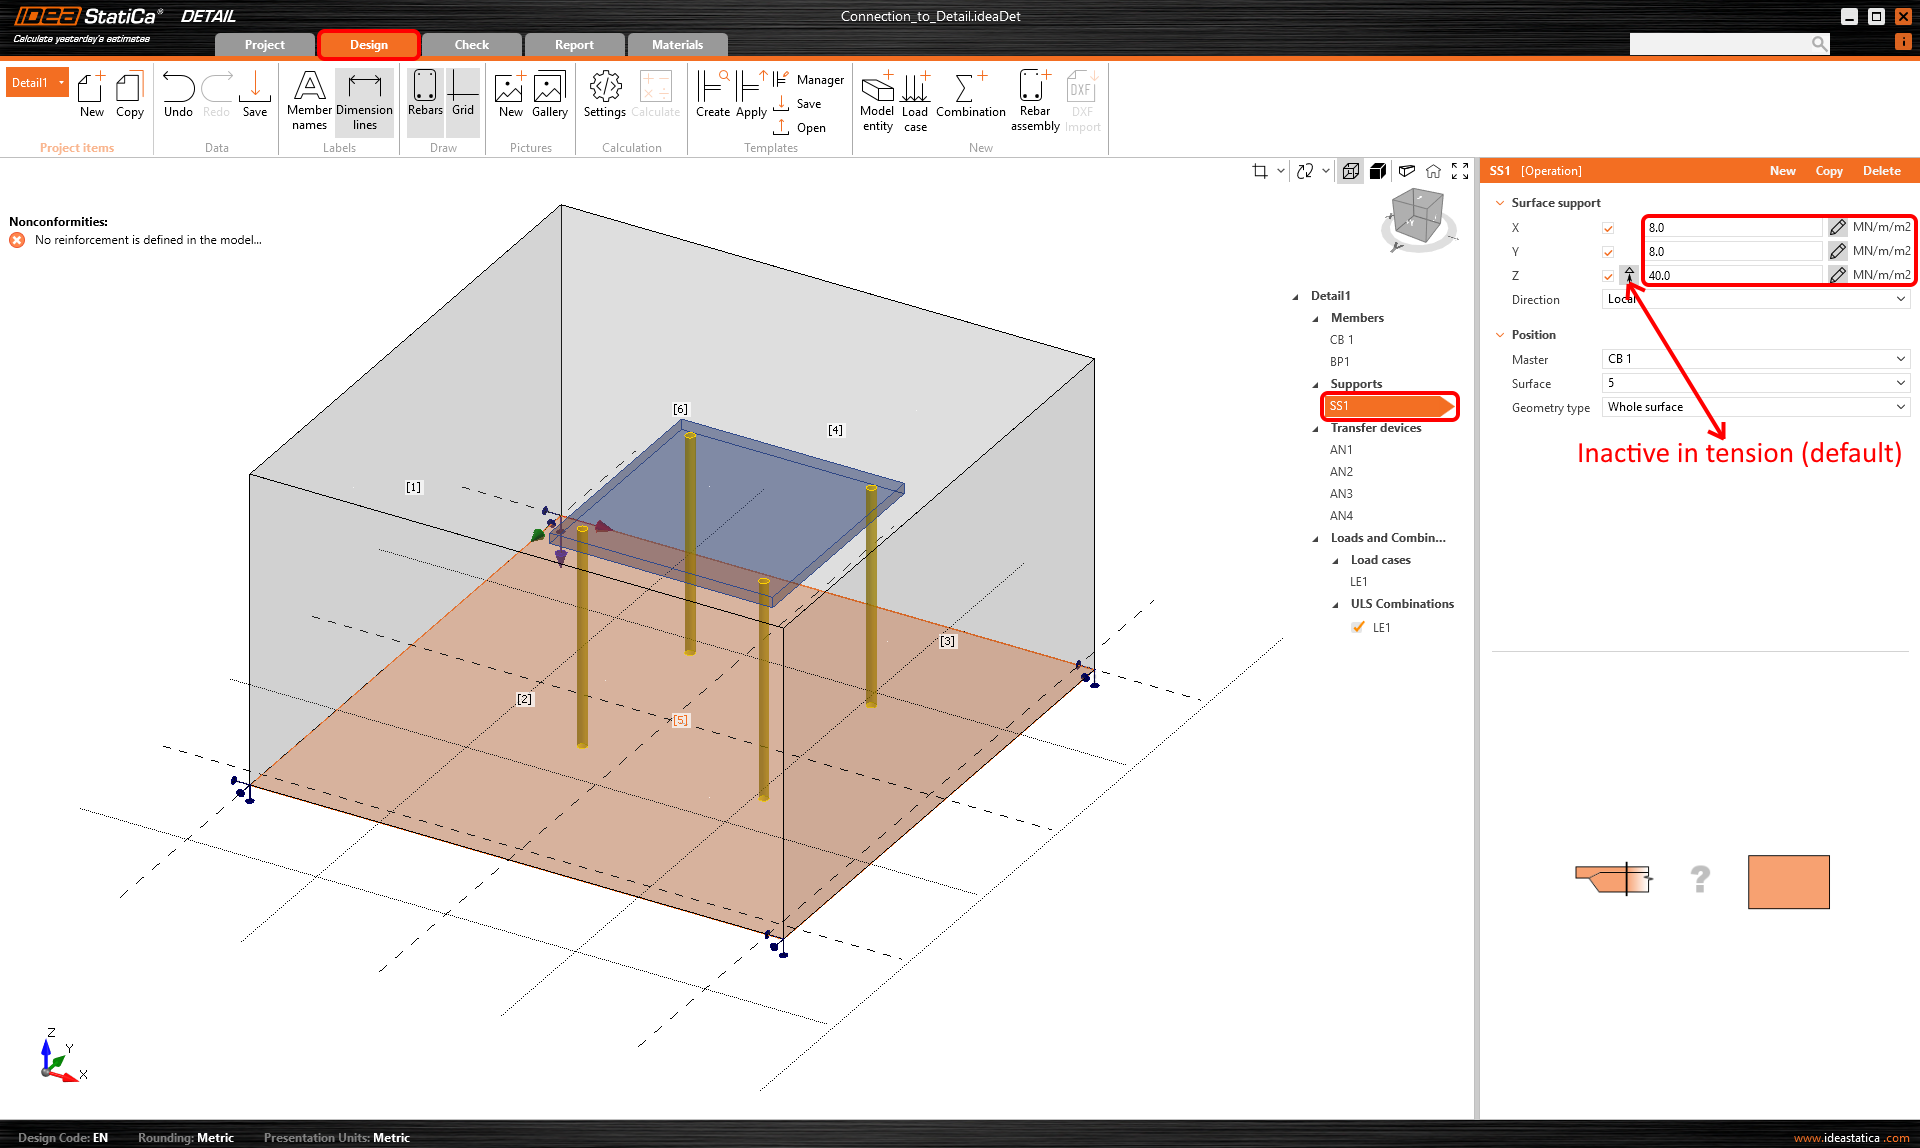Viewport: 1920px width, 1148px height.
Task: Open the Geometry type dropdown
Action: 1755,407
